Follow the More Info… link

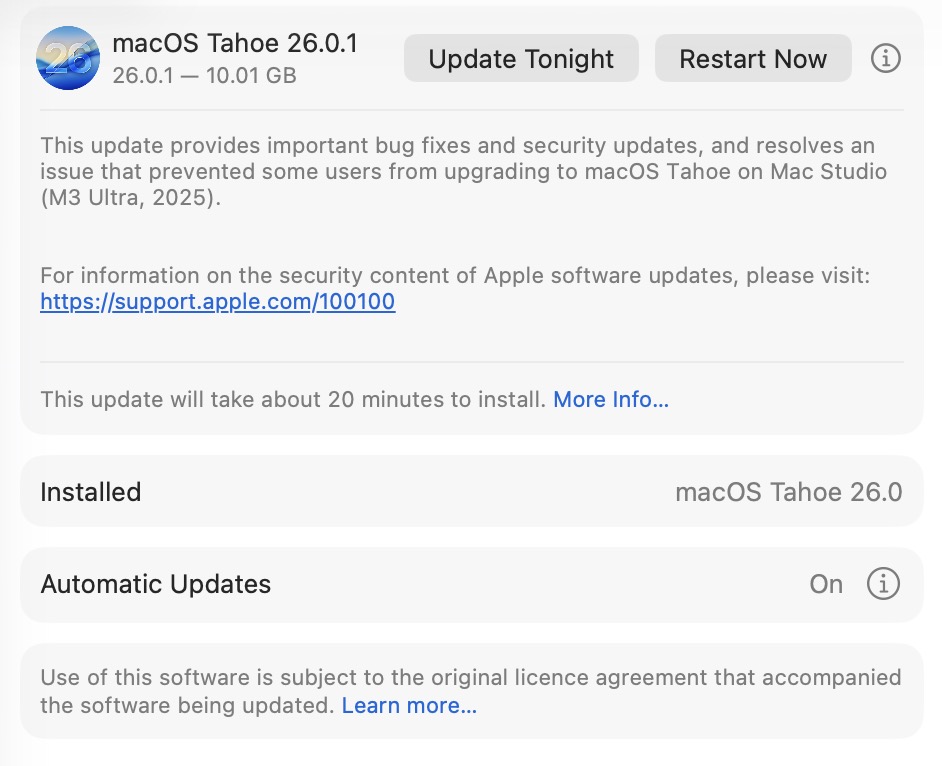click(611, 400)
